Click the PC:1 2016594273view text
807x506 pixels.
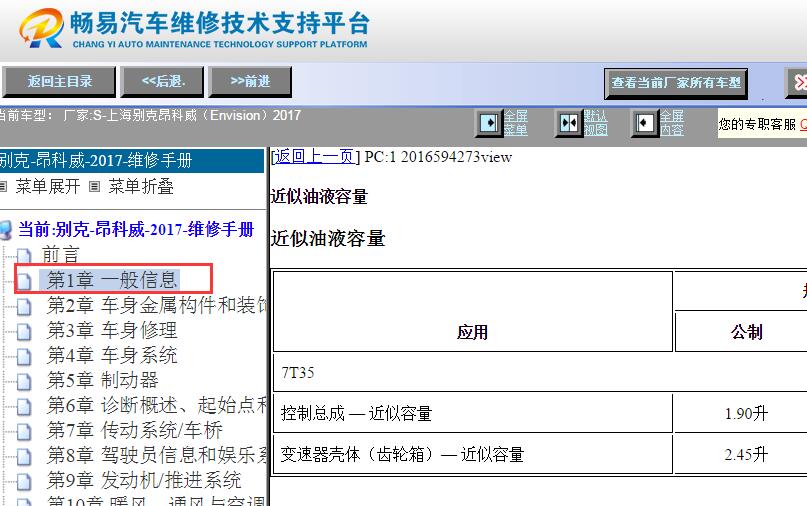coord(438,156)
